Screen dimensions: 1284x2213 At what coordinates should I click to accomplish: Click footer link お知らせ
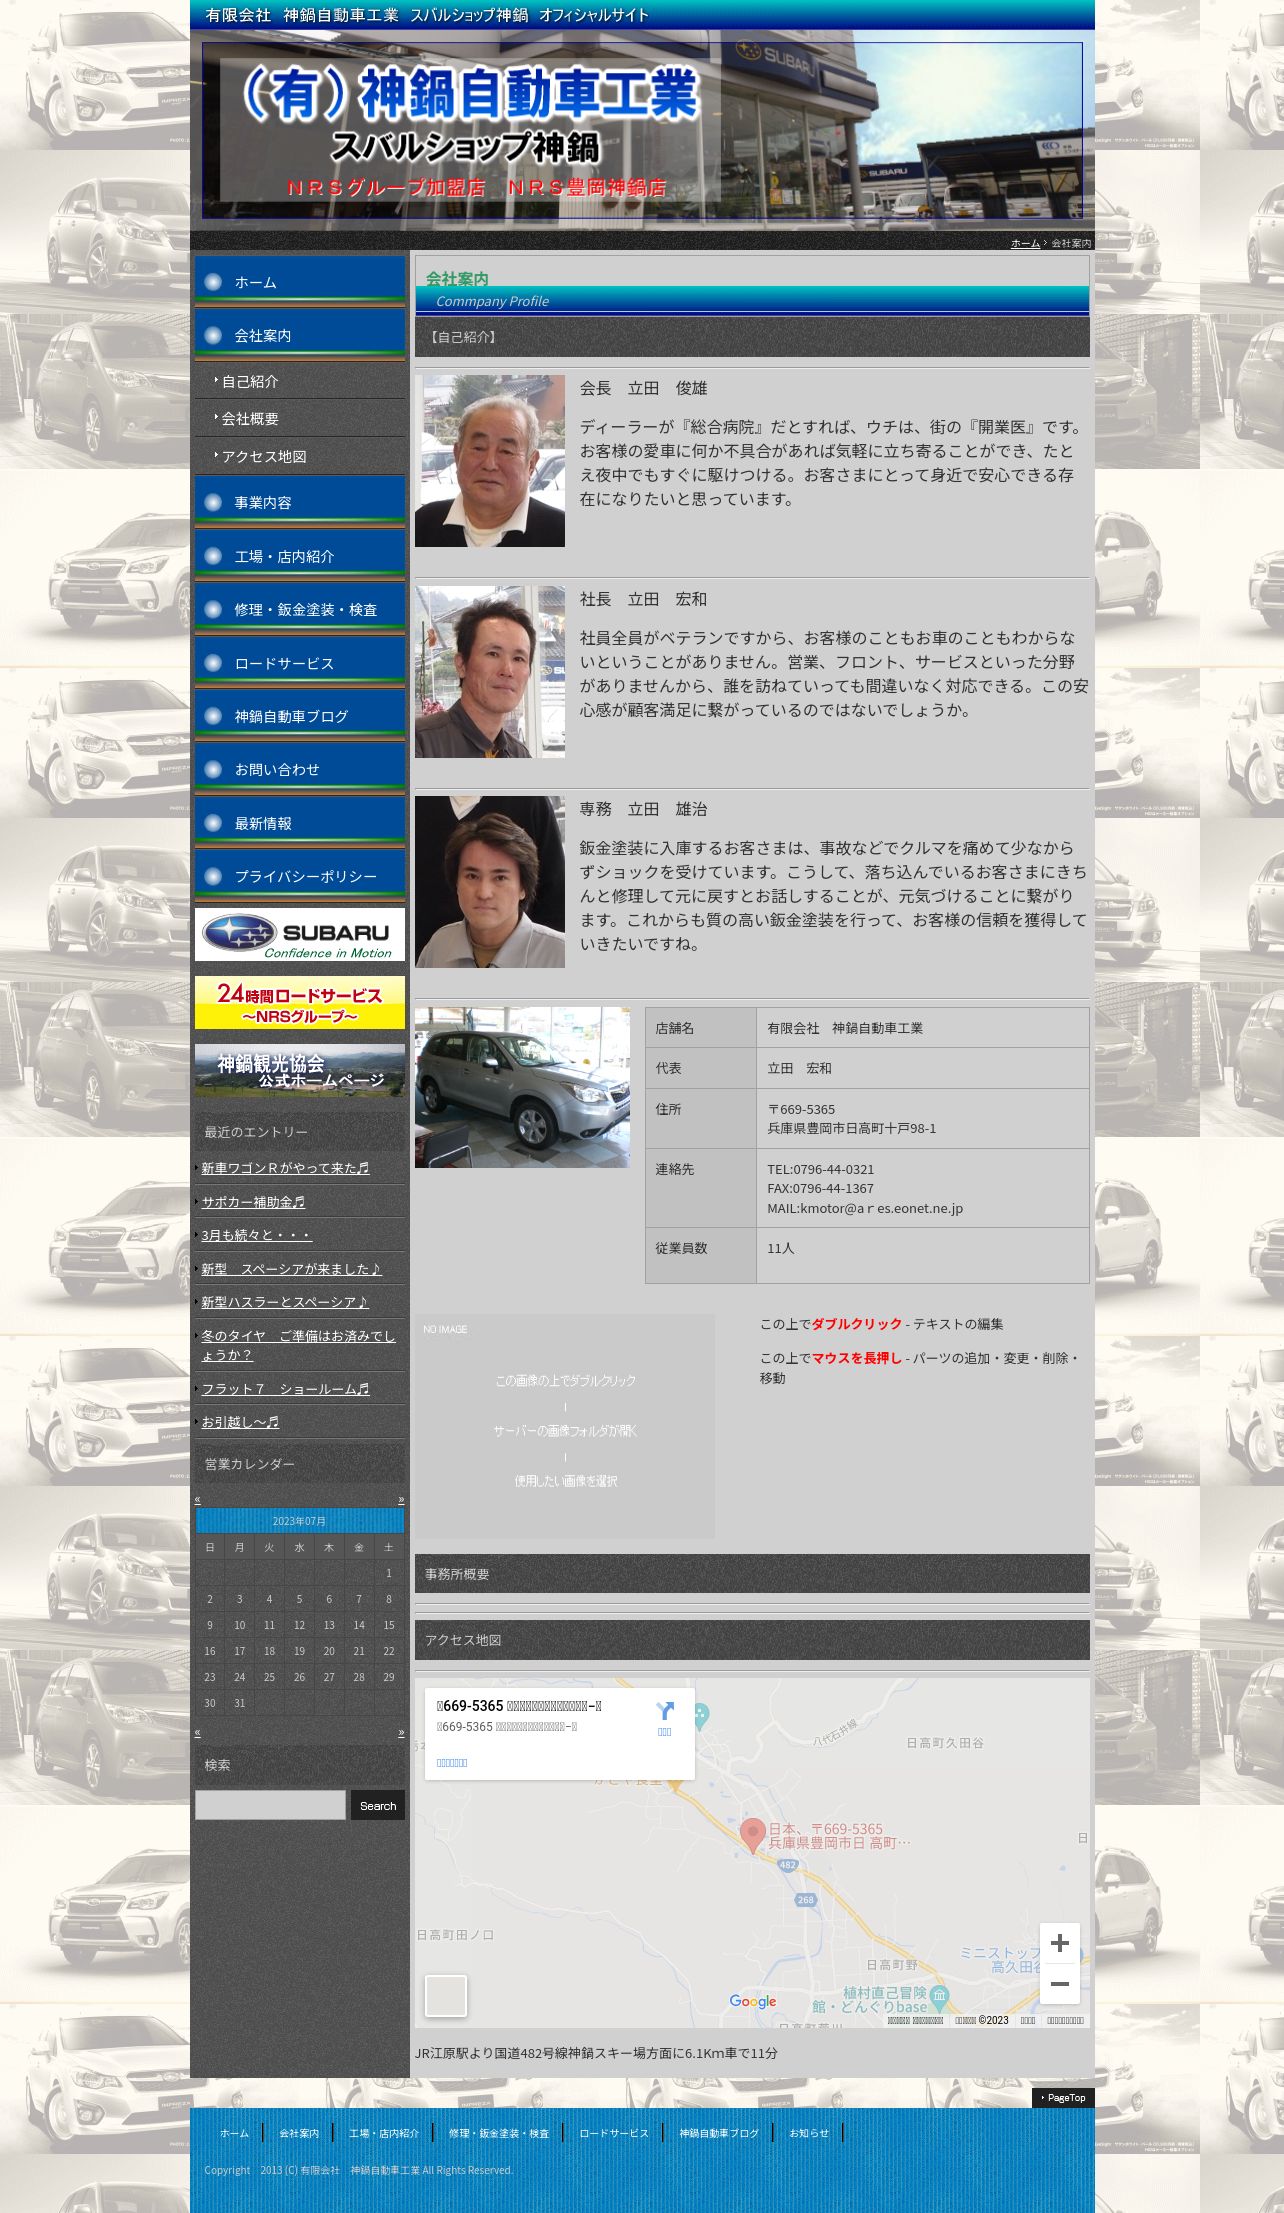(x=809, y=2133)
